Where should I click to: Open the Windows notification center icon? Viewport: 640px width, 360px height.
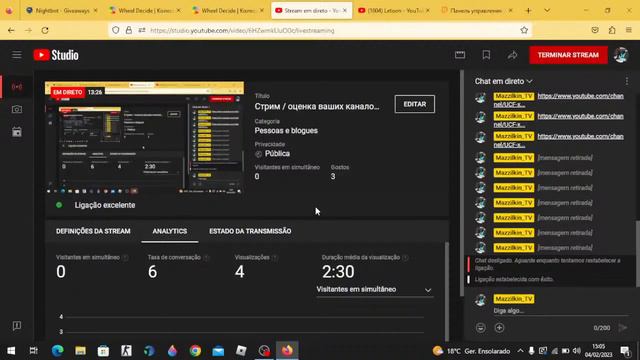[625, 351]
